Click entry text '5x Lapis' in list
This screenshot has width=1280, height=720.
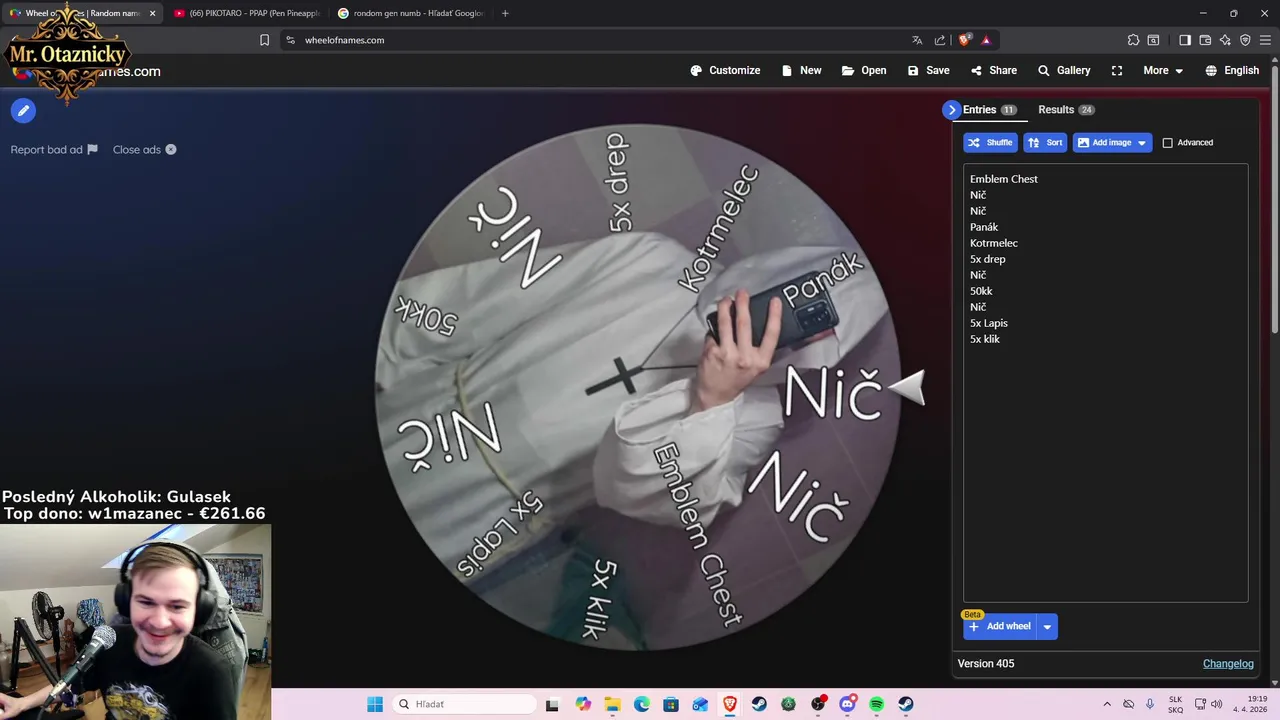coord(988,323)
